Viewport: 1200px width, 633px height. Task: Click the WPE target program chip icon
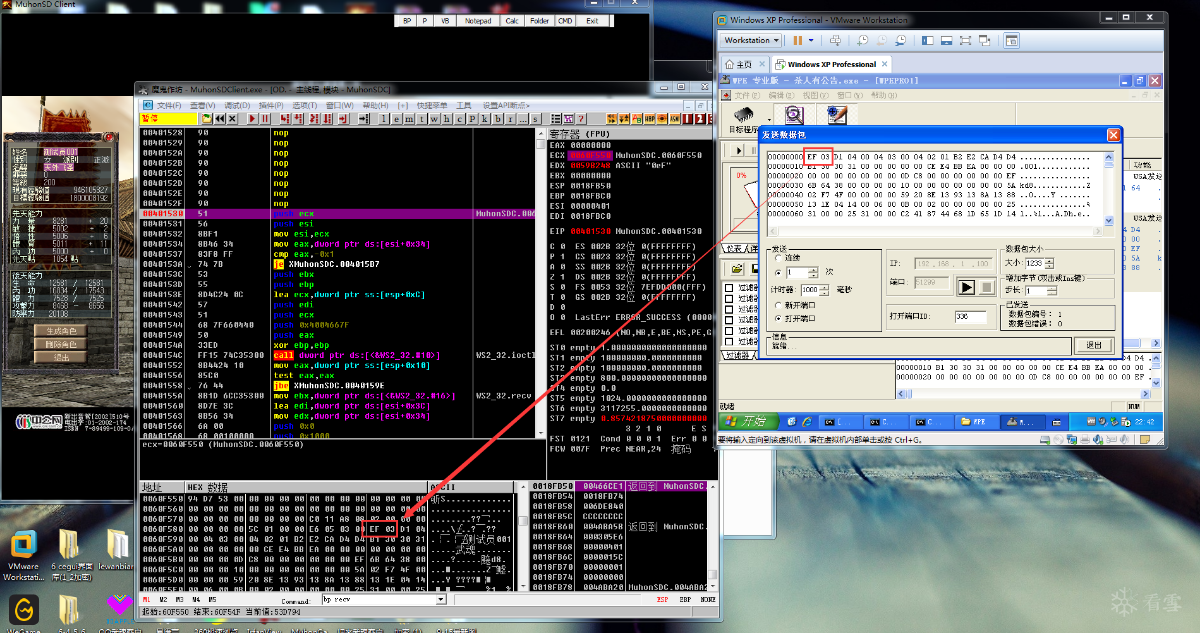745,115
